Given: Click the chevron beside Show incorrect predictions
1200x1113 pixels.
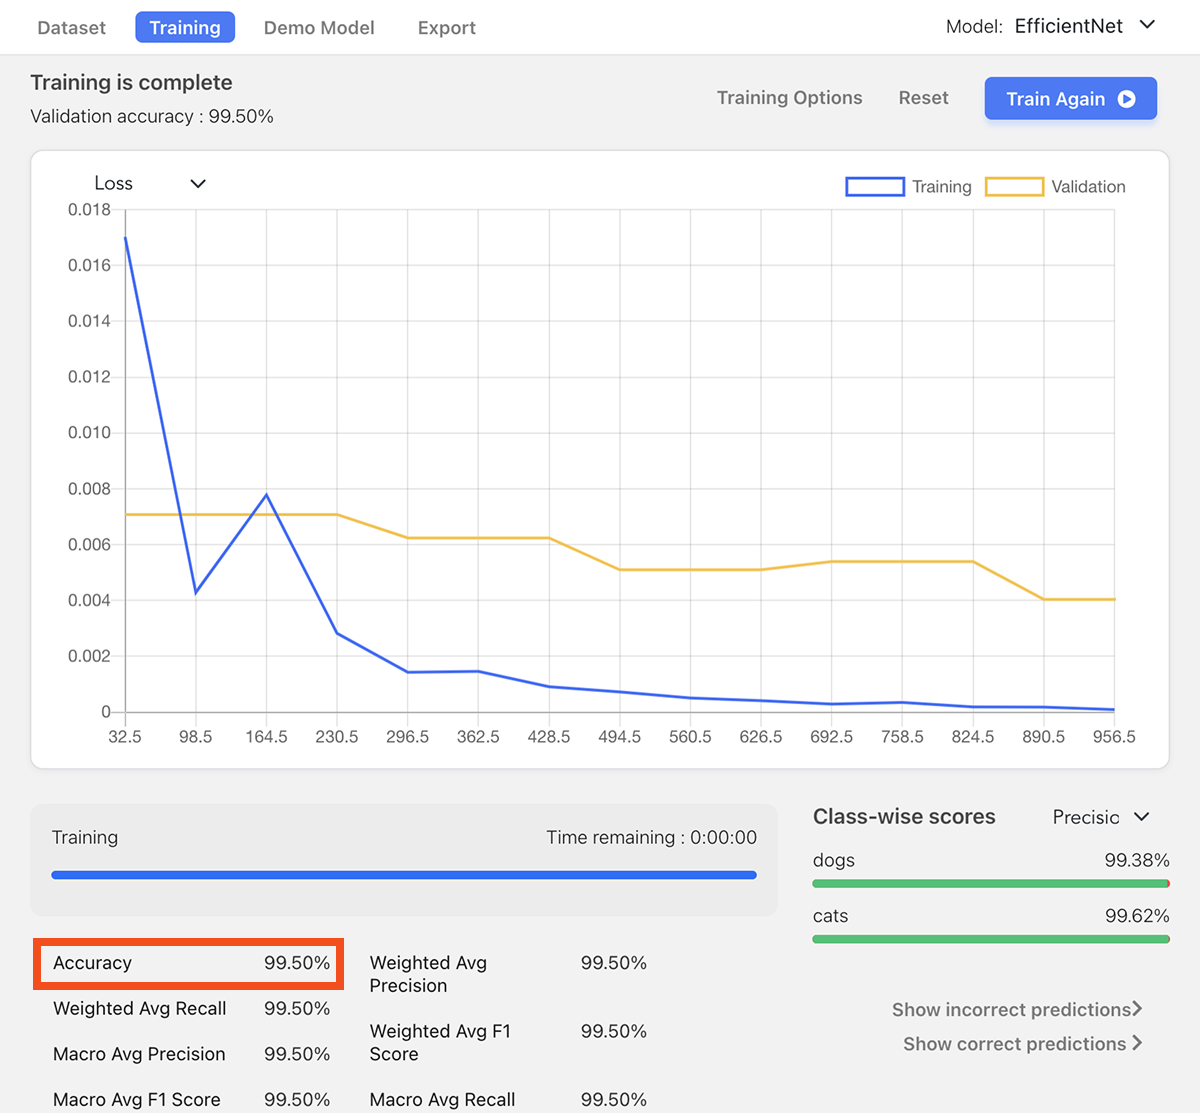Looking at the screenshot, I should pyautogui.click(x=1137, y=1009).
